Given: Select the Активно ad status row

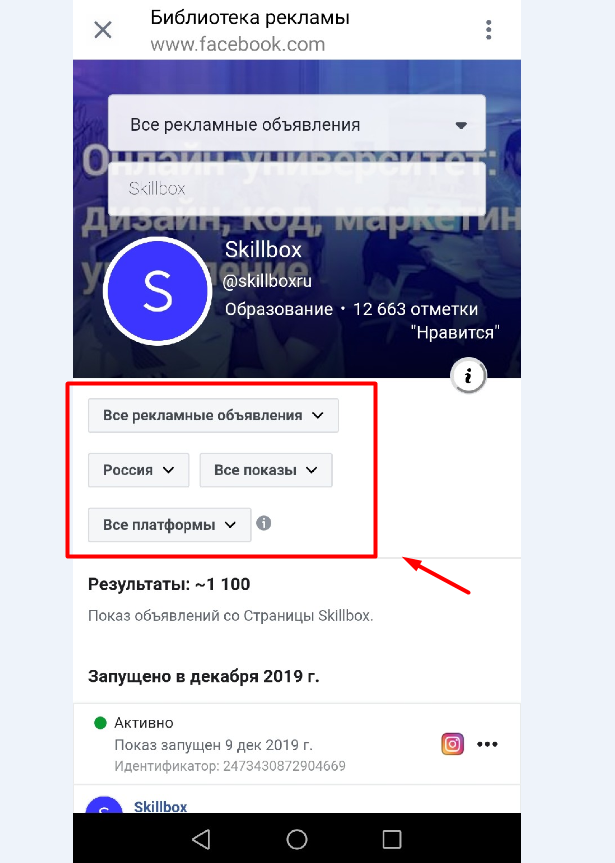Looking at the screenshot, I should point(297,744).
